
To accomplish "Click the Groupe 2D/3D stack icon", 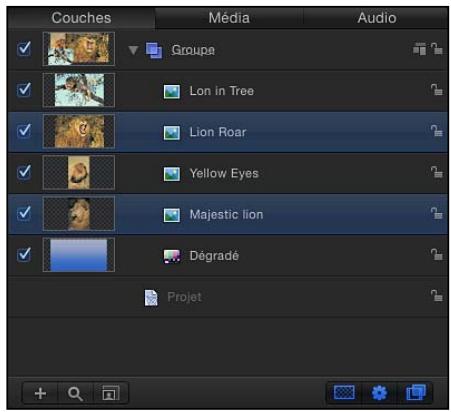I will 419,49.
